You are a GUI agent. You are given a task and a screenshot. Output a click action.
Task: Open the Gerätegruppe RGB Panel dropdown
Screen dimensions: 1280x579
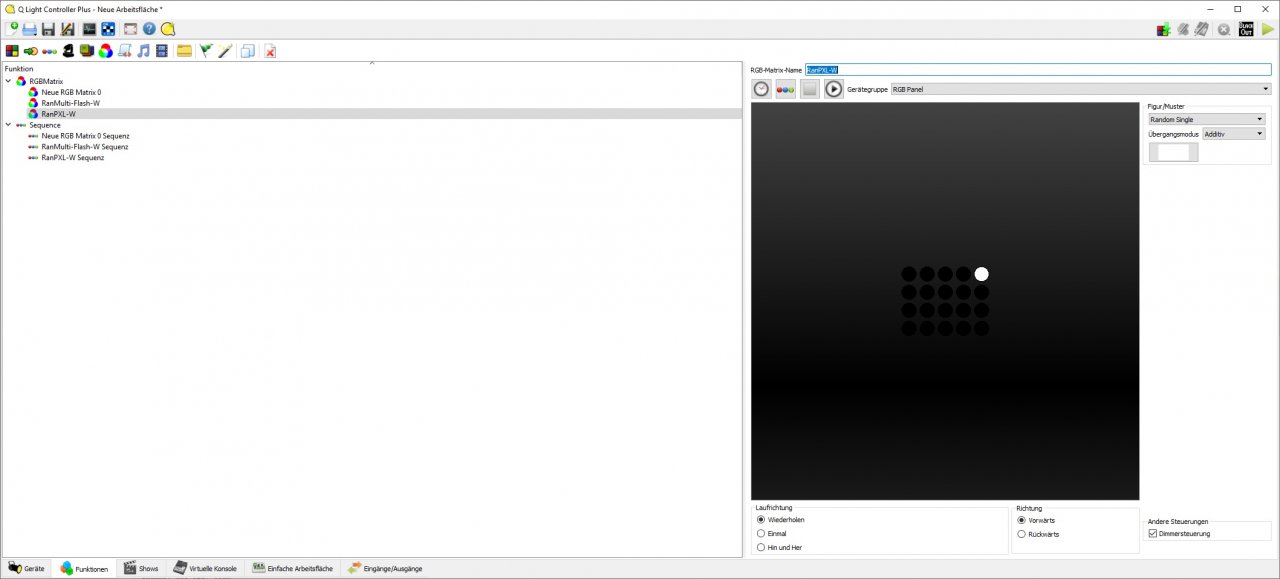tap(1080, 89)
